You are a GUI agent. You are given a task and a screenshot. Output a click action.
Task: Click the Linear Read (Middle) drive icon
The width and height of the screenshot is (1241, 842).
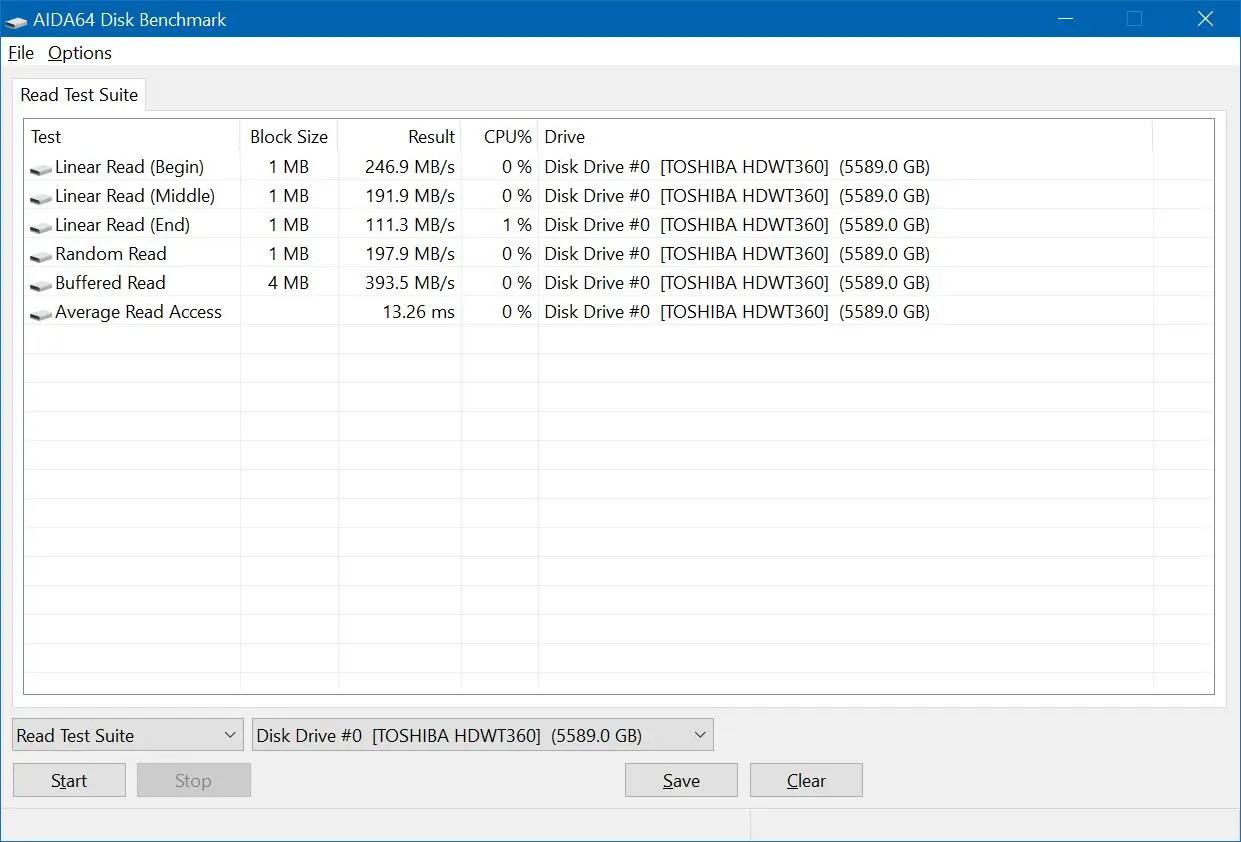41,198
